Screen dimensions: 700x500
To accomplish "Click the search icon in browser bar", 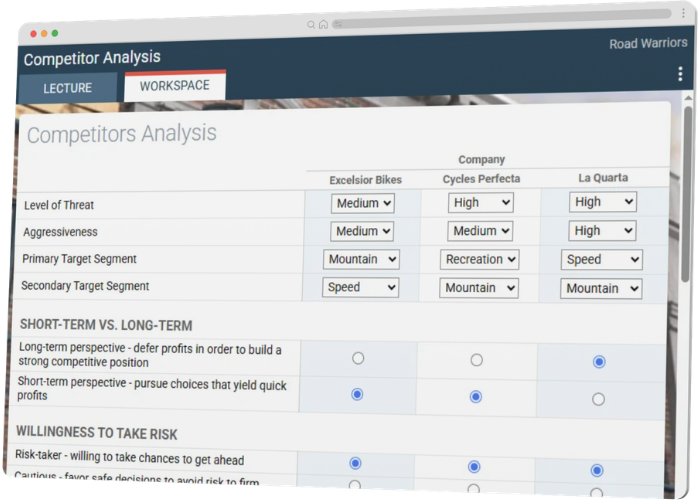I will pyautogui.click(x=311, y=25).
